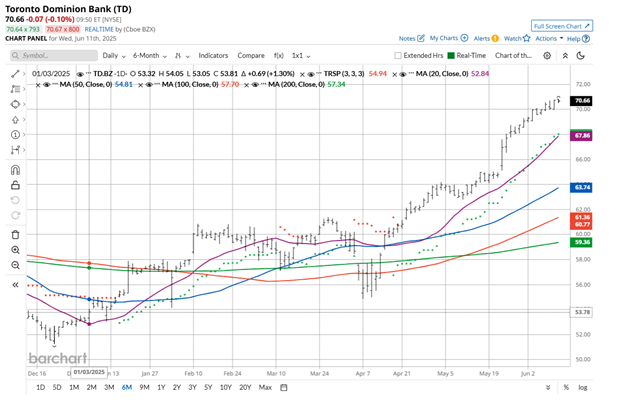Image resolution: width=622 pixels, height=407 pixels.
Task: Open the numbered label tool
Action: click(15, 135)
